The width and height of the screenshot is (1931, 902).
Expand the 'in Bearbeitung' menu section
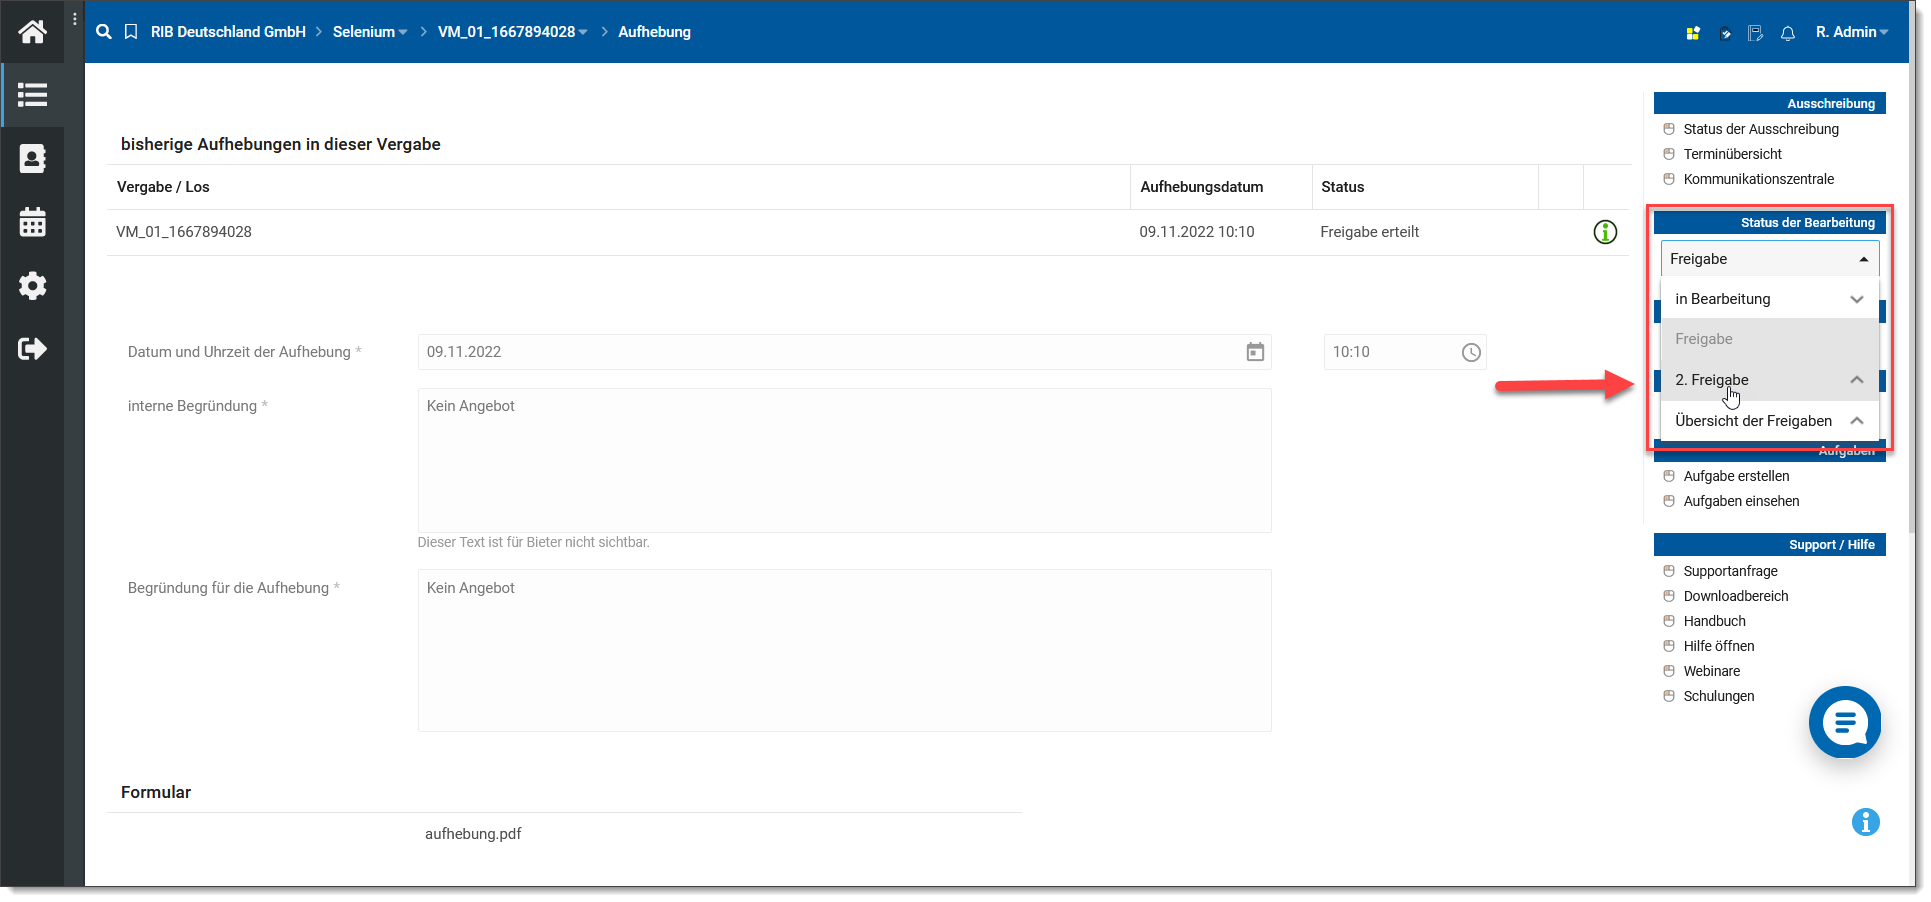point(1769,299)
